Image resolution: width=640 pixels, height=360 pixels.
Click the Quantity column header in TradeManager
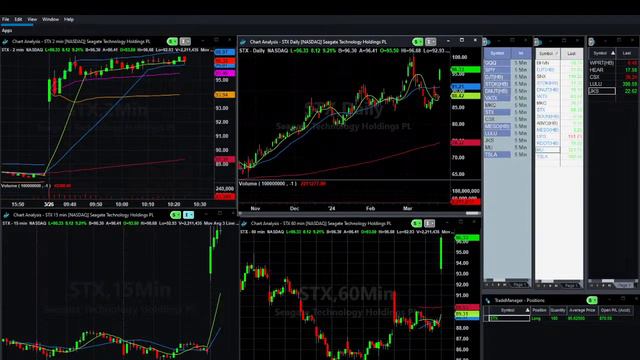pyautogui.click(x=558, y=311)
